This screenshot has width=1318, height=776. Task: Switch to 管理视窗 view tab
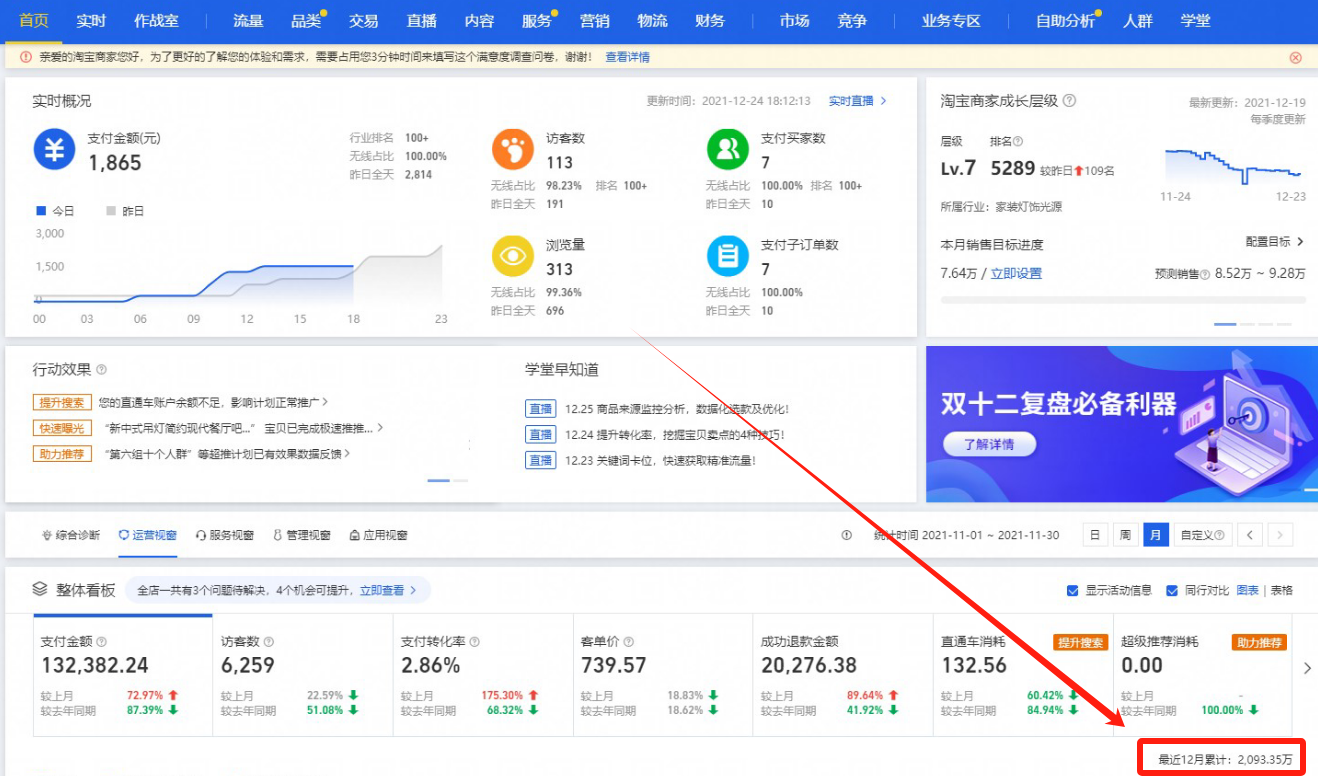pyautogui.click(x=301, y=535)
